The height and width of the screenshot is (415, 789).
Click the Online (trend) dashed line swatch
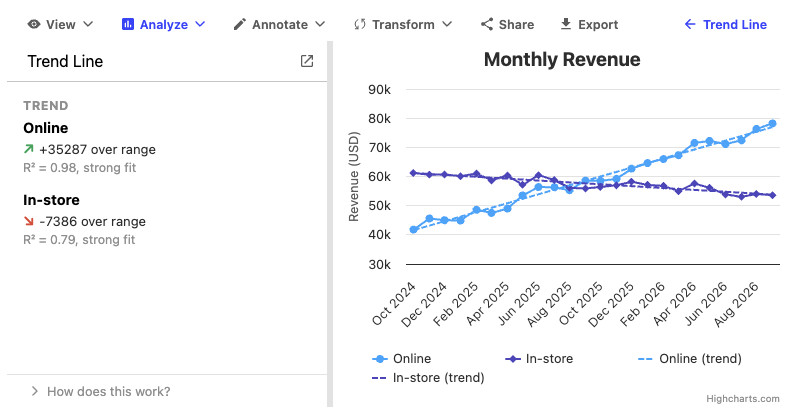click(x=645, y=359)
